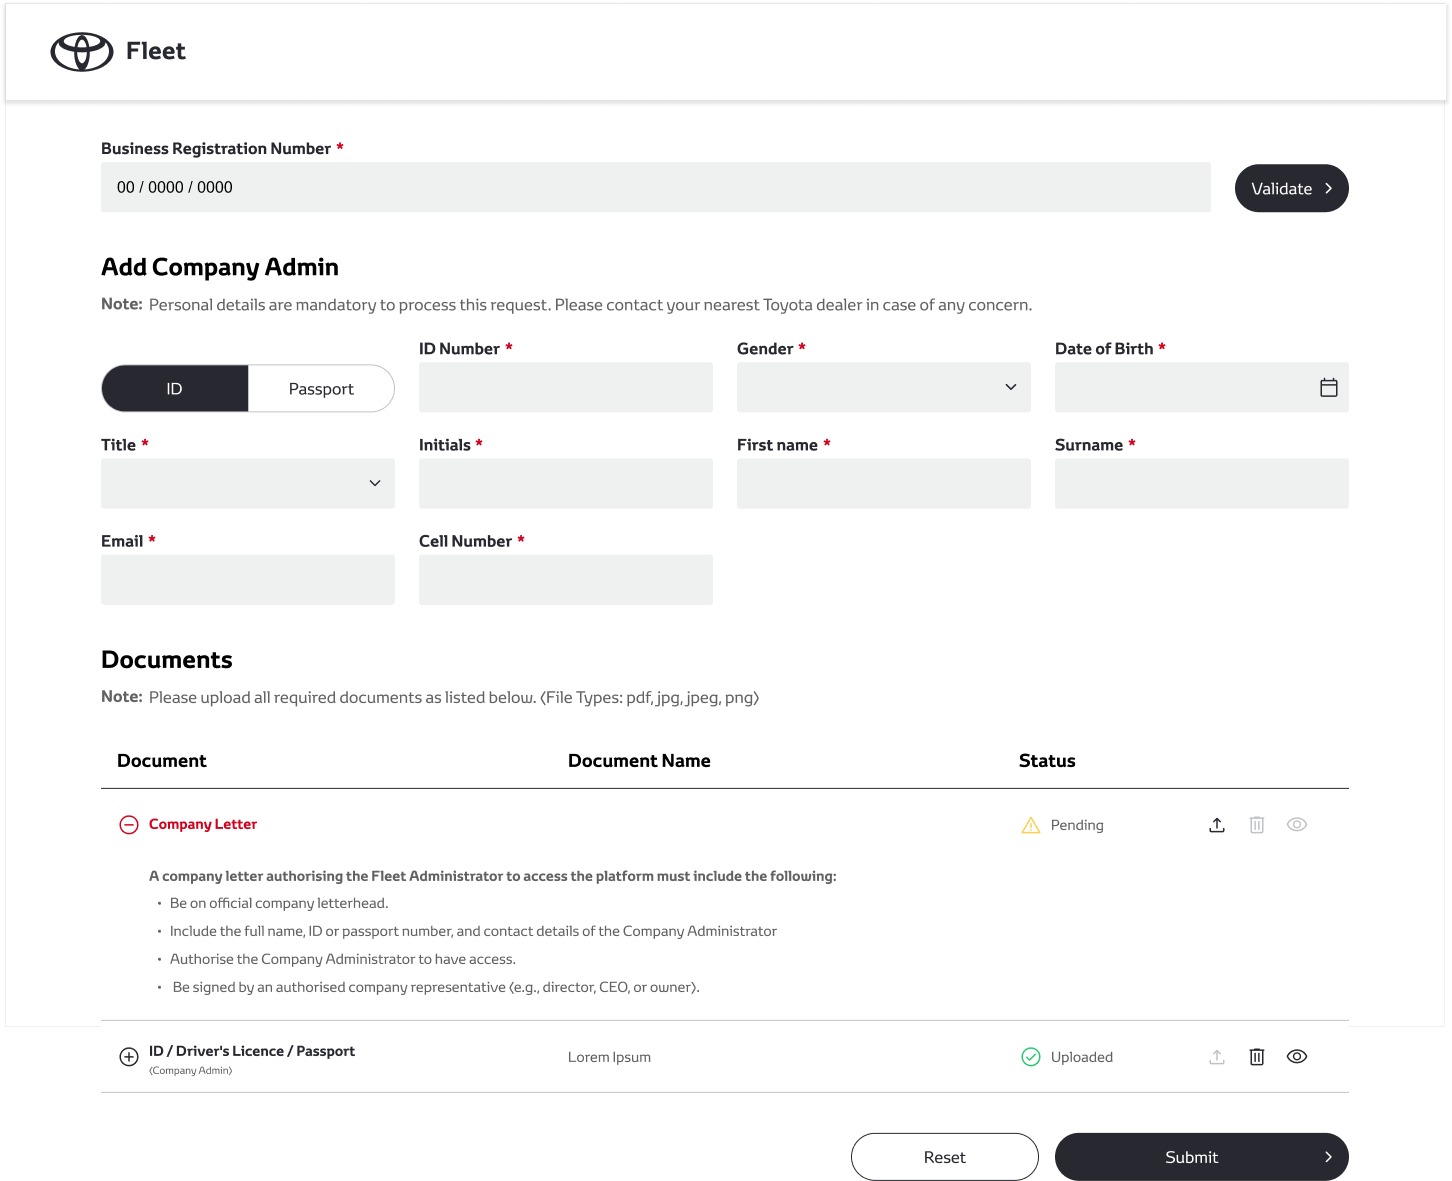Open the Gender dropdown
1452x1181 pixels.
pos(883,388)
